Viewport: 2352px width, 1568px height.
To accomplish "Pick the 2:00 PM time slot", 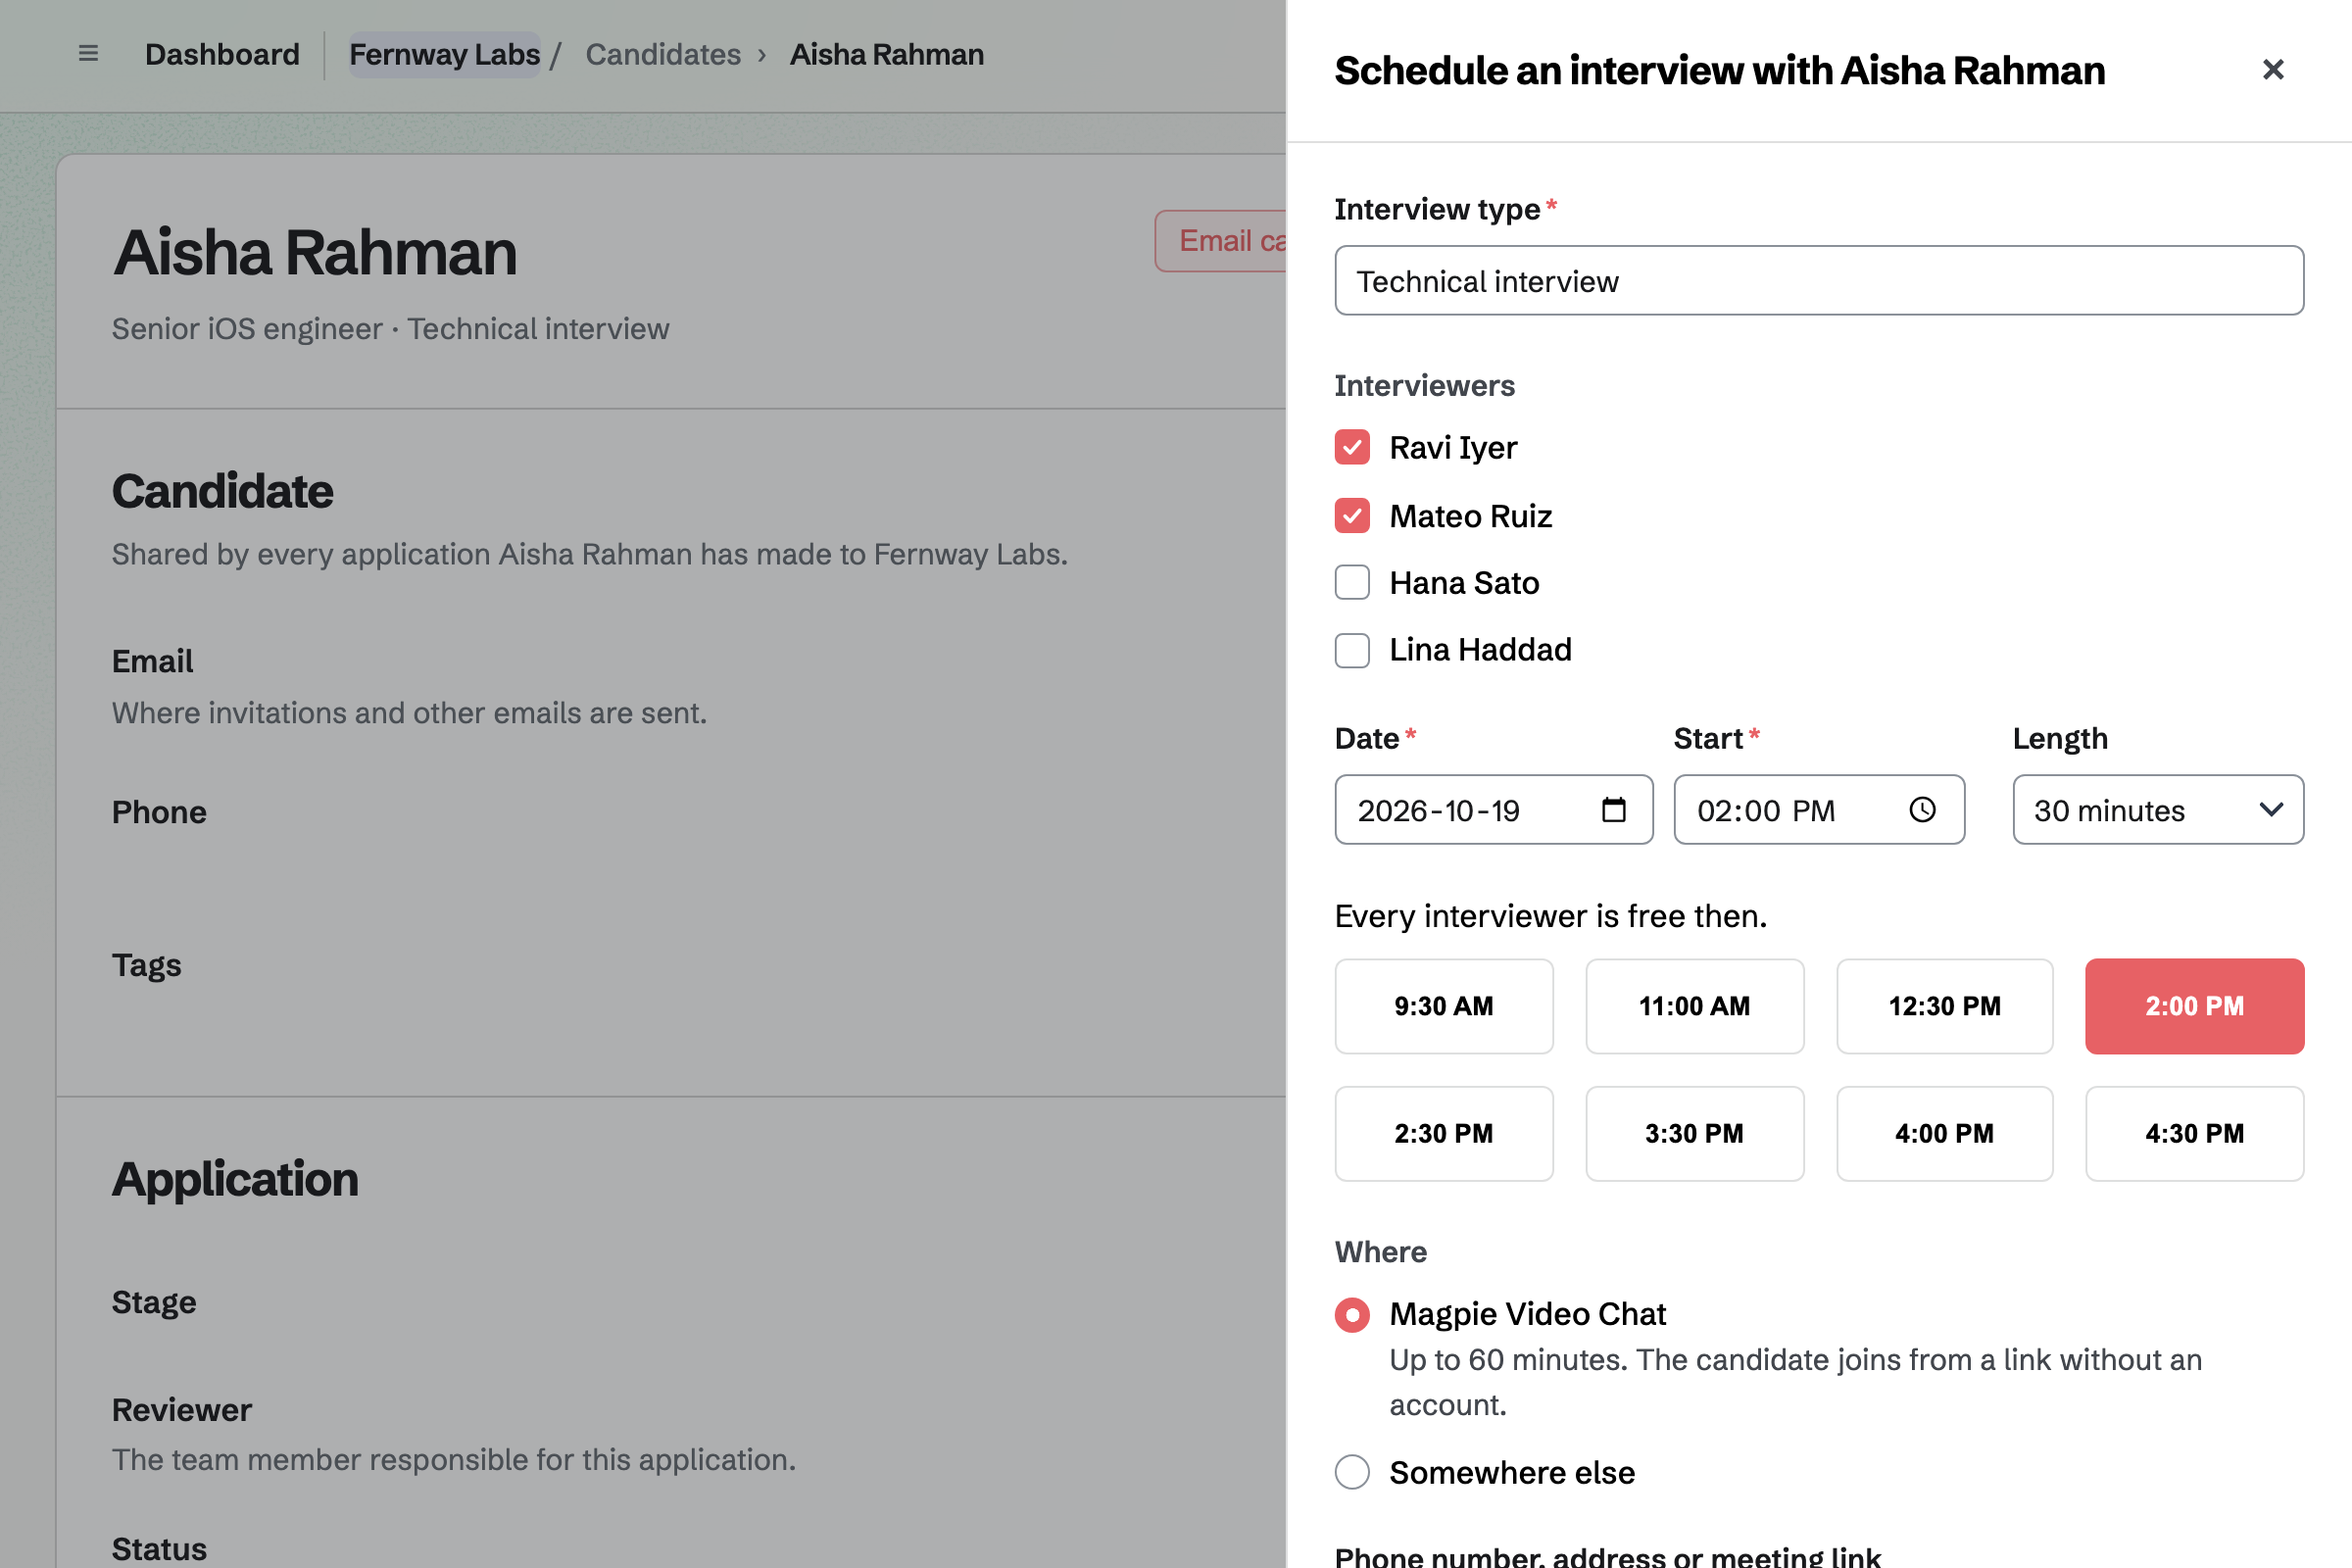I will coord(2195,1006).
